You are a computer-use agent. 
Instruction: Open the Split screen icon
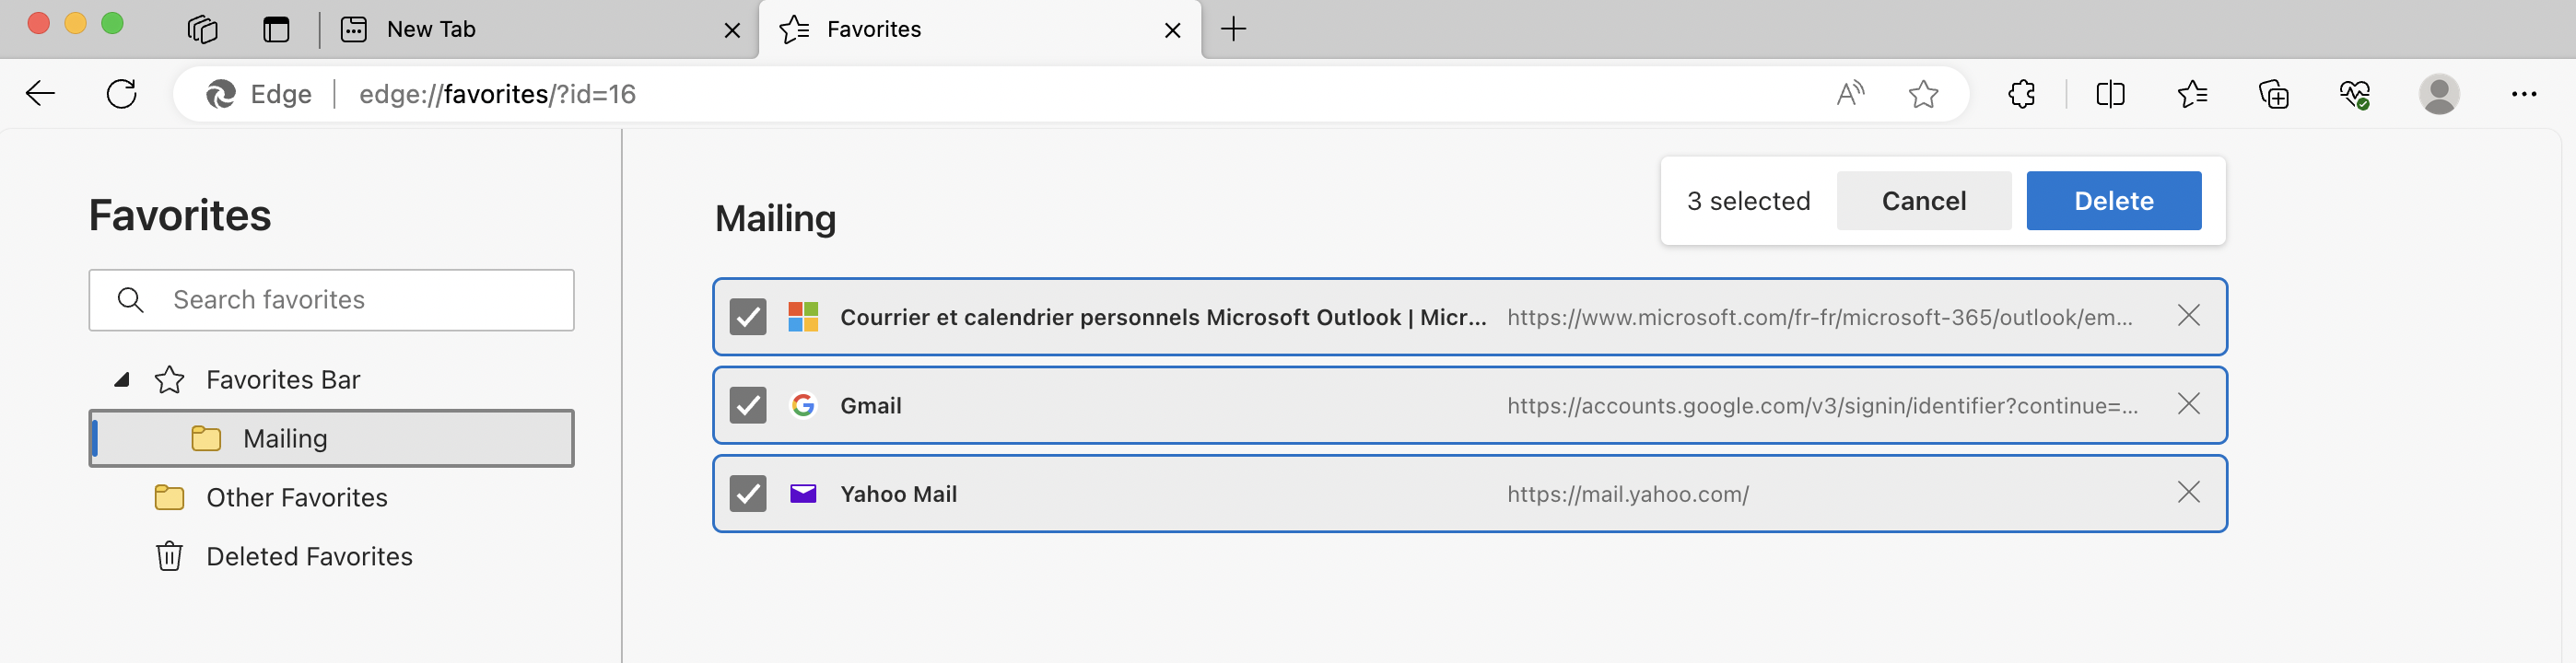click(x=2110, y=94)
